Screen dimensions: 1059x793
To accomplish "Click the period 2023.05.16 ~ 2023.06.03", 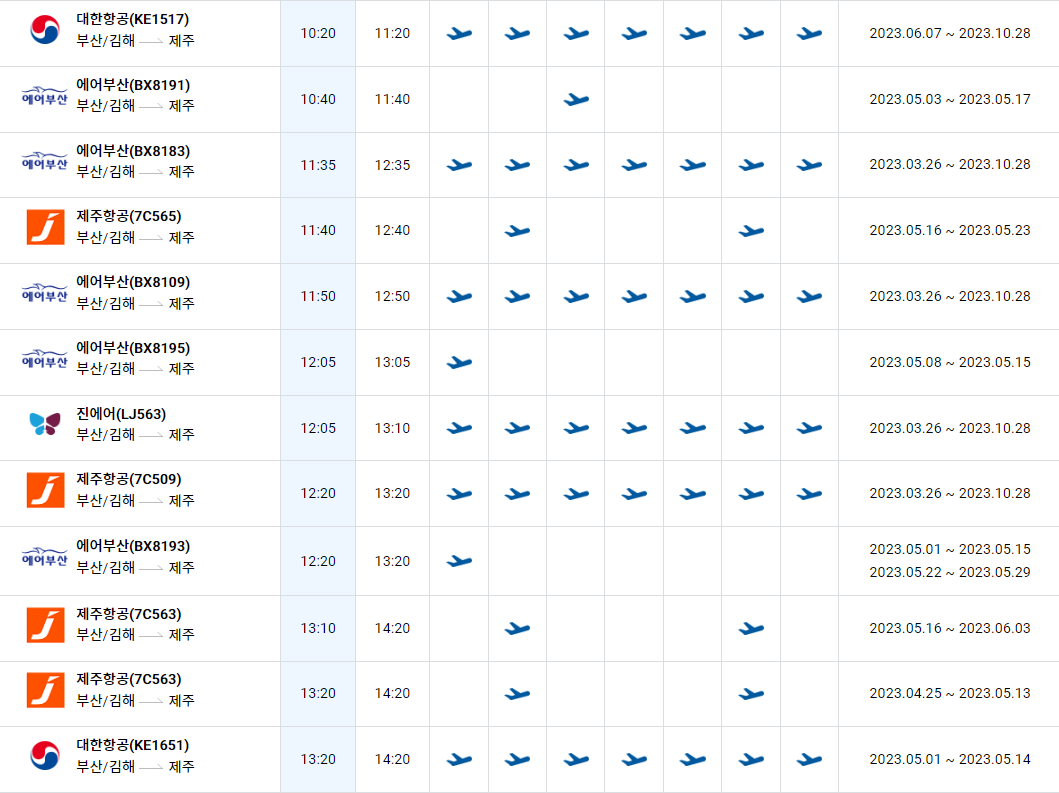I will [950, 628].
